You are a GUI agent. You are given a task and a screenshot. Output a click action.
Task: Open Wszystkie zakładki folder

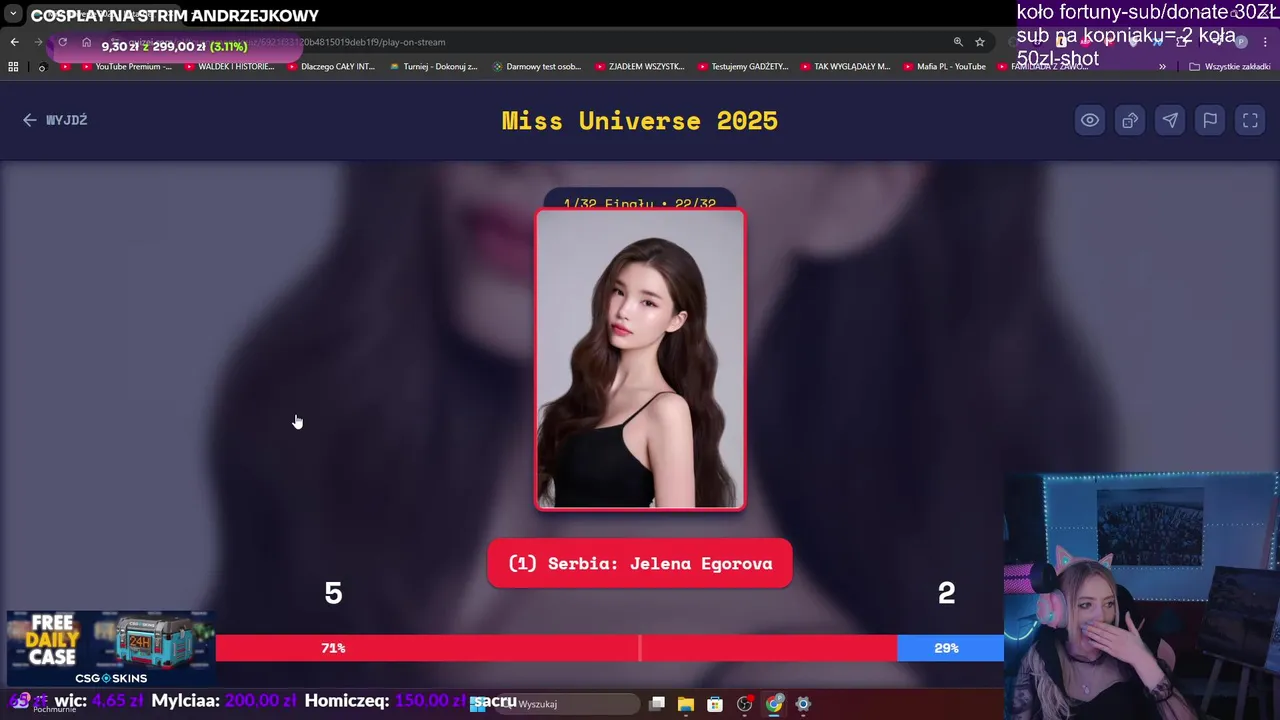(x=1230, y=67)
